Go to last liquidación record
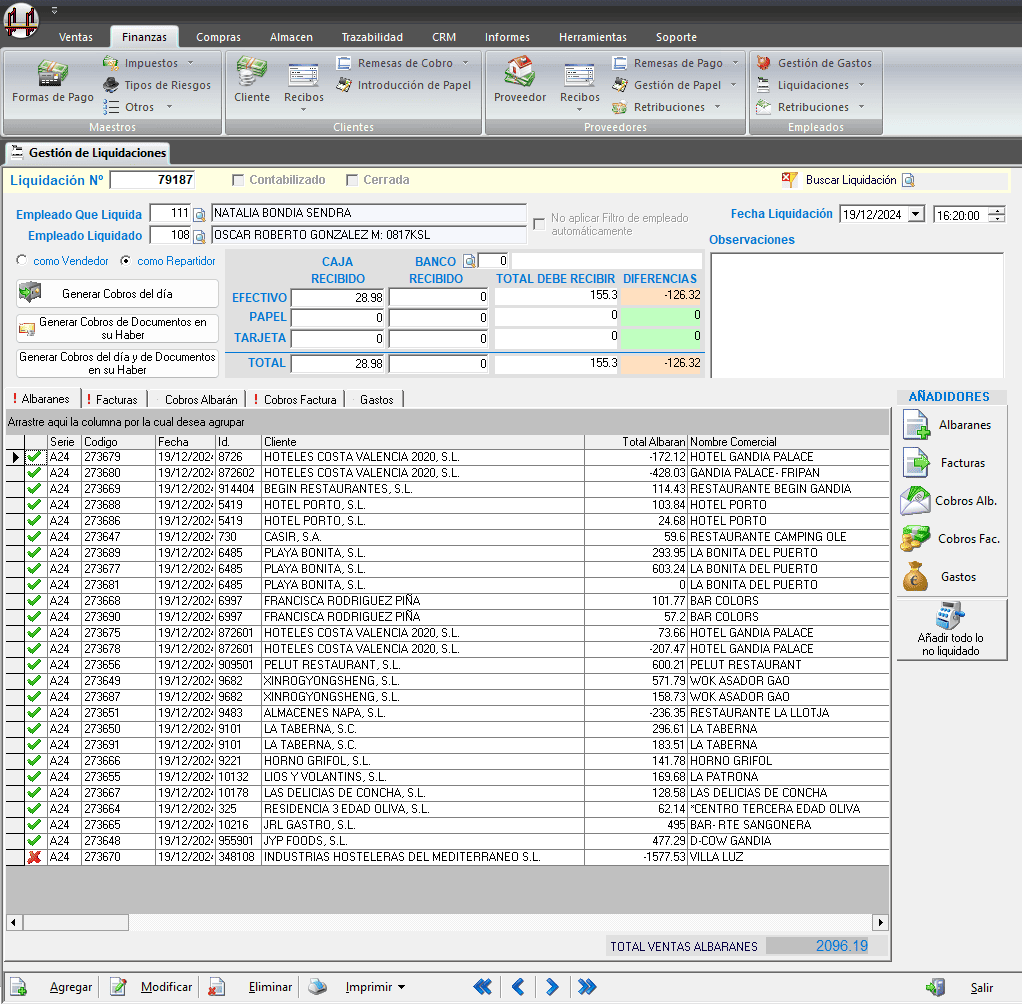The image size is (1022, 1005). coord(587,987)
